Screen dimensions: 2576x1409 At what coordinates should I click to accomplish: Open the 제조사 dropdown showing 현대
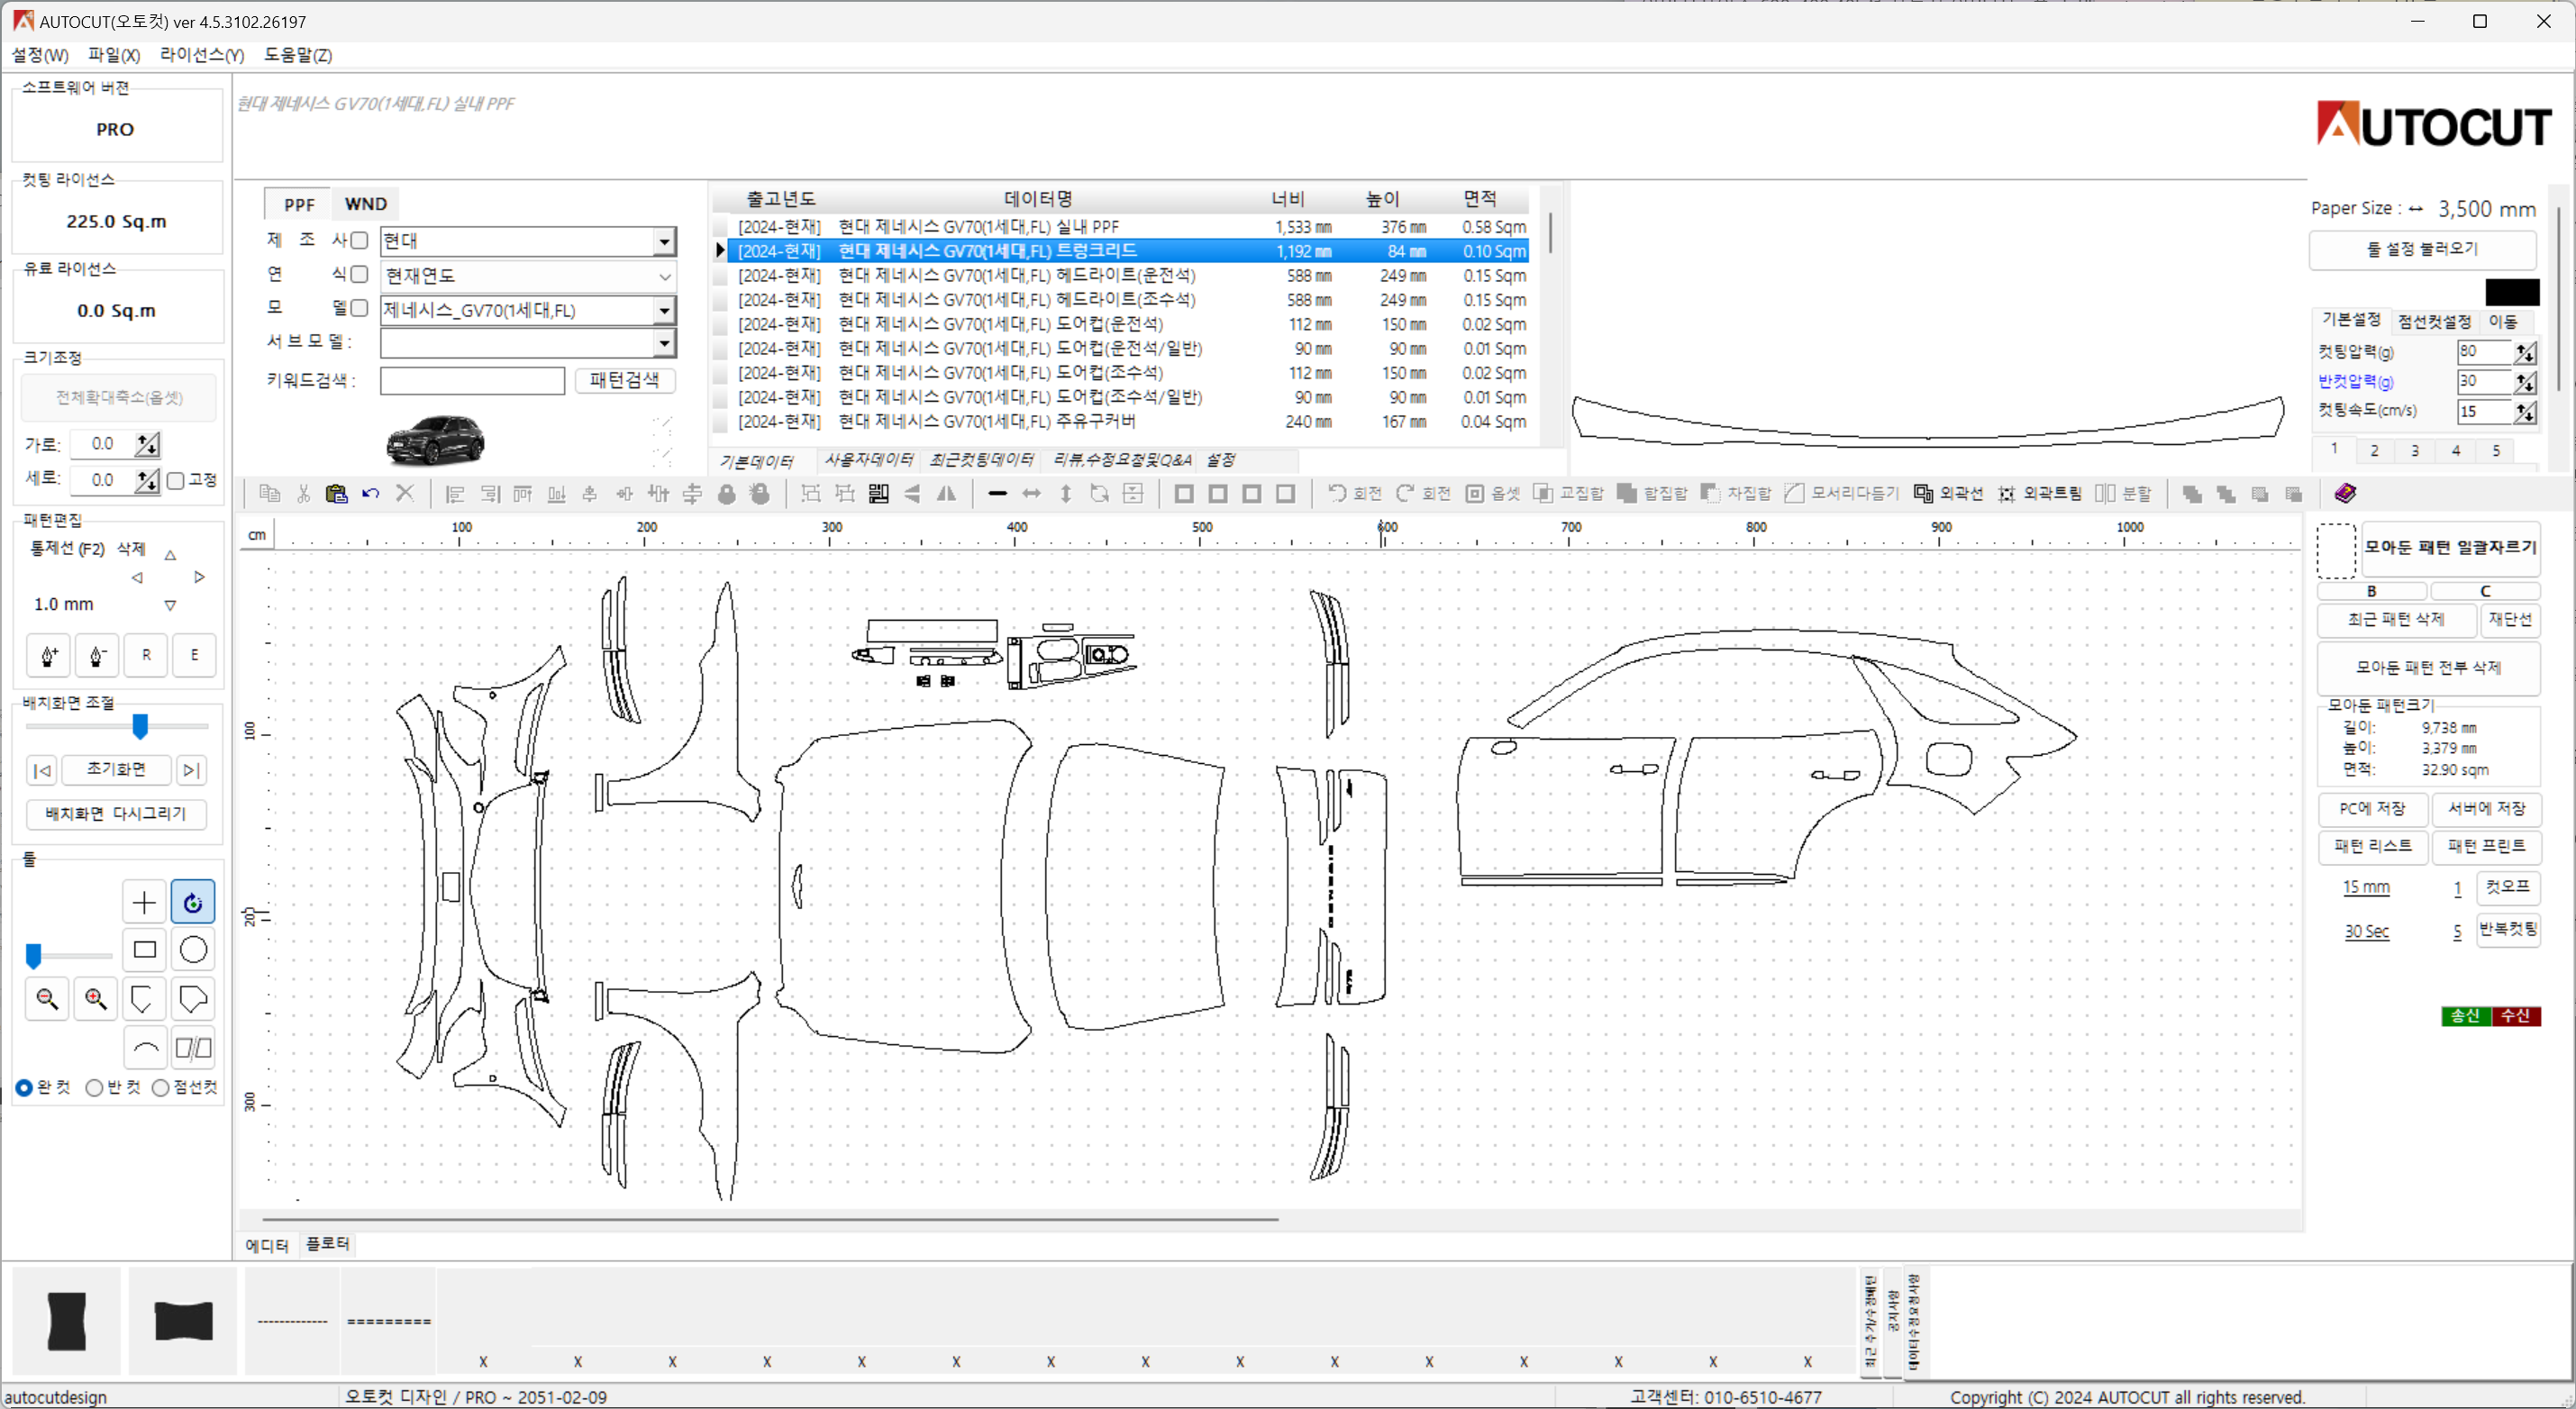[528, 241]
